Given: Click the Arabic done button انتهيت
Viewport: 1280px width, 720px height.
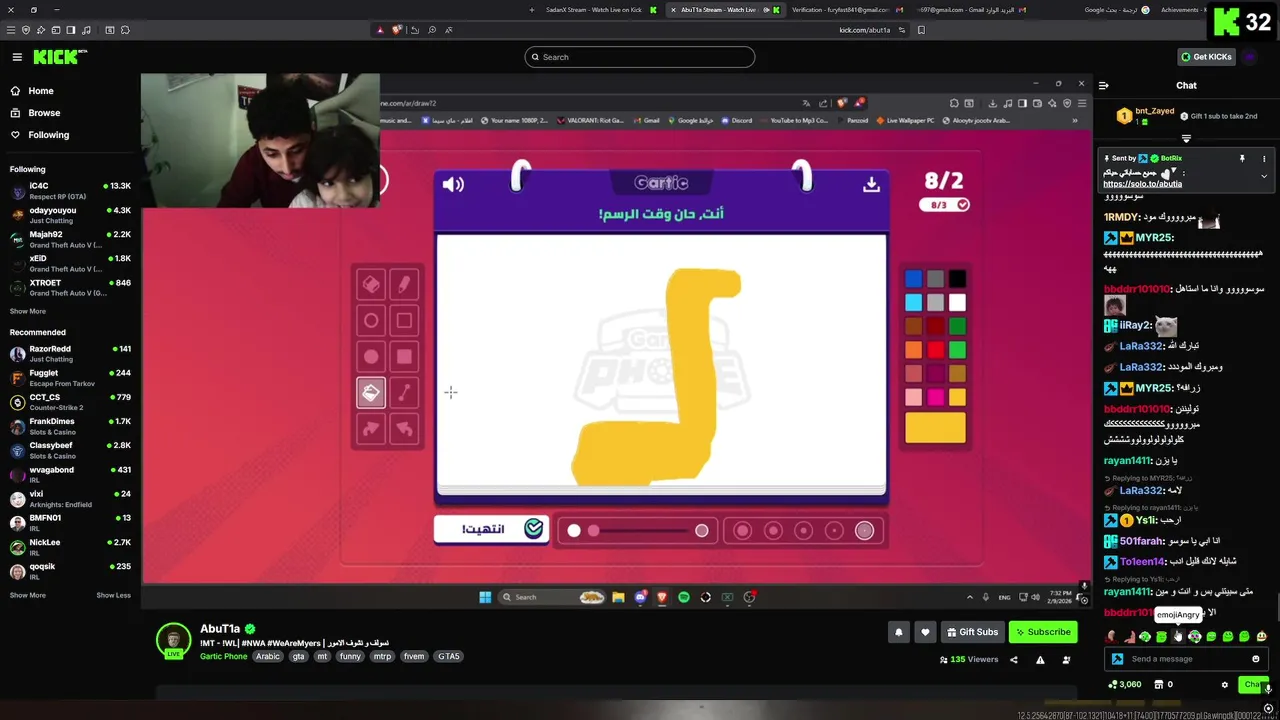Looking at the screenshot, I should (491, 529).
